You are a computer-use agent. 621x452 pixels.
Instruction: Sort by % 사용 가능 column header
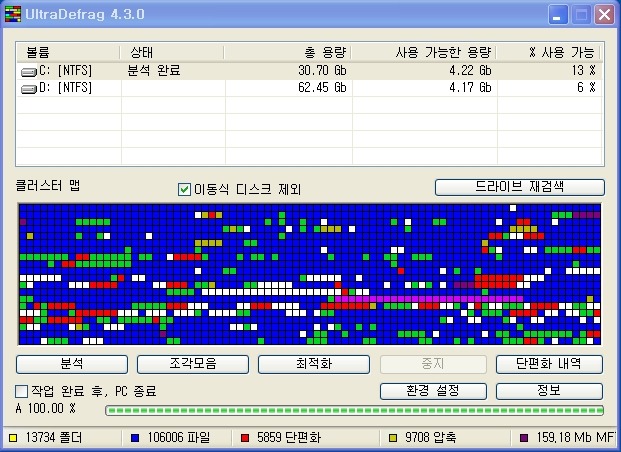point(549,52)
